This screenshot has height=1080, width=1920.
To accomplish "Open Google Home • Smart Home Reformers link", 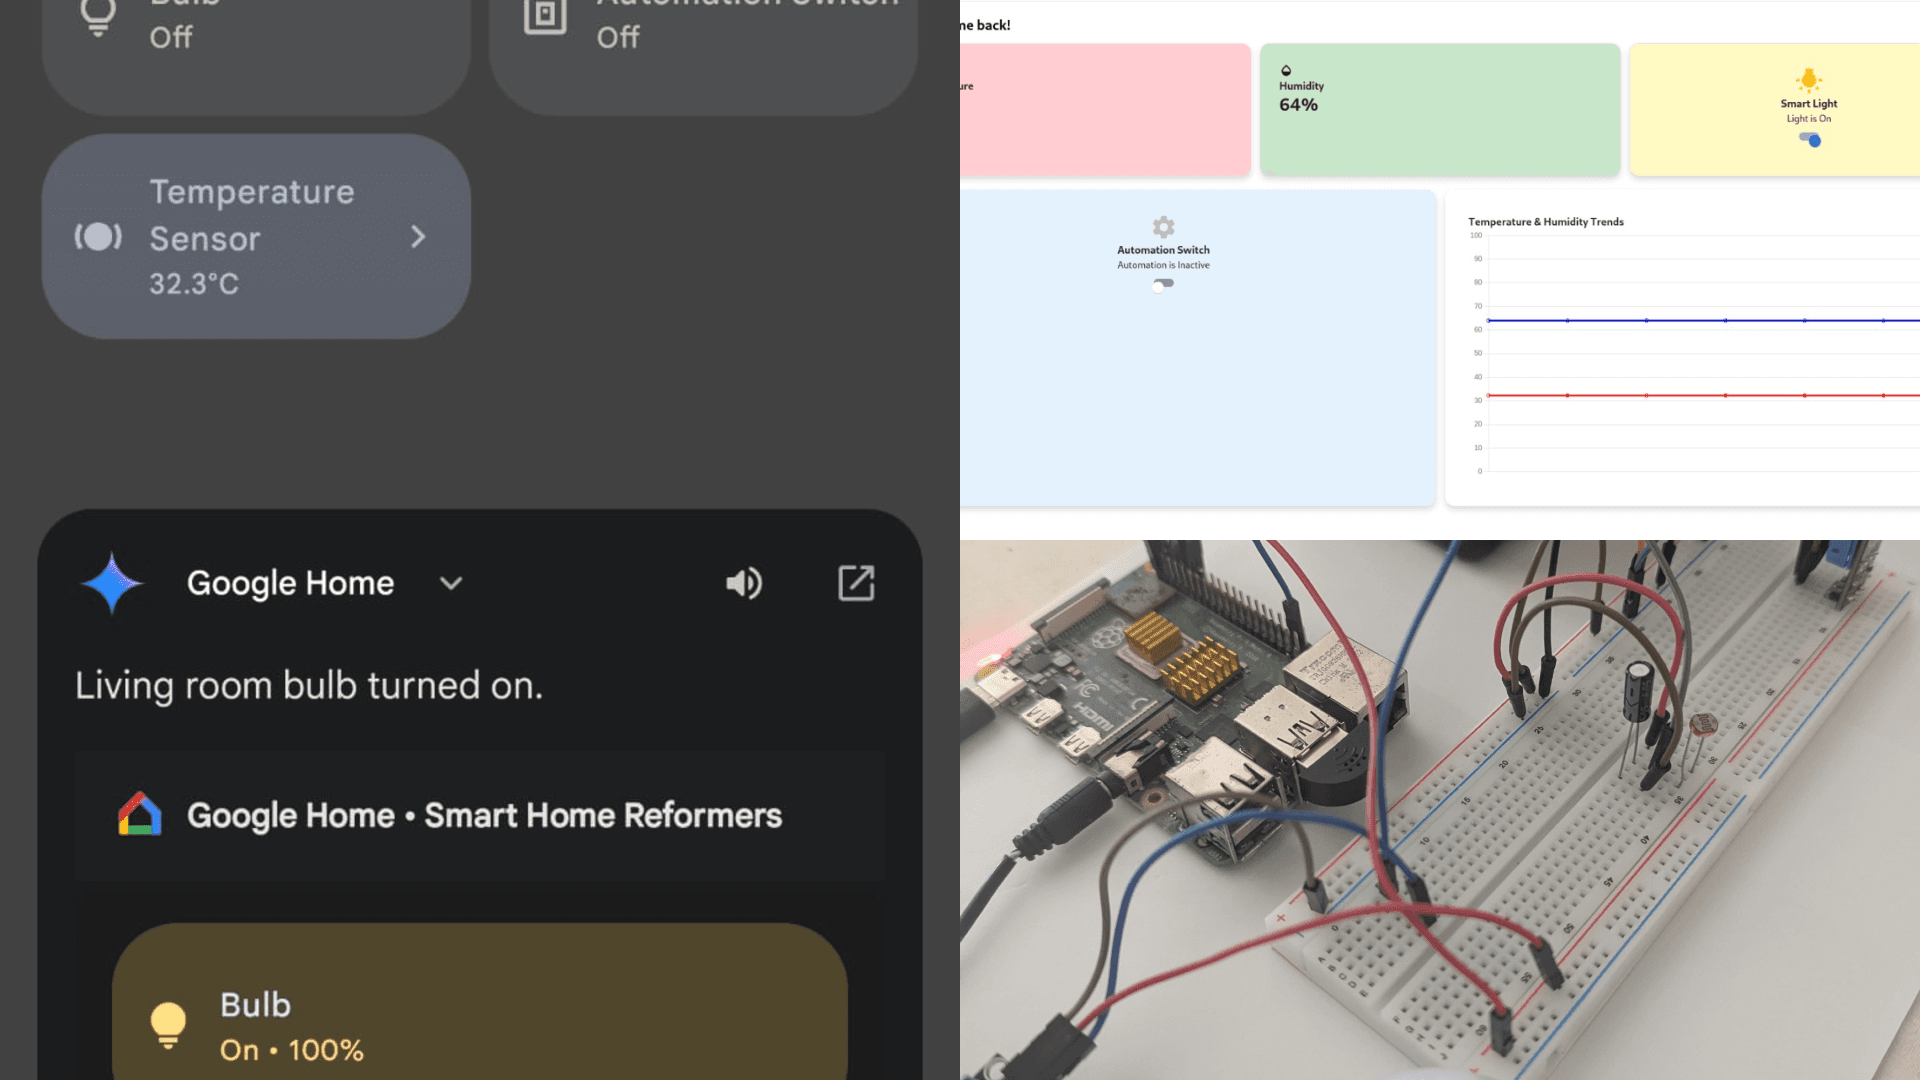I will point(480,815).
